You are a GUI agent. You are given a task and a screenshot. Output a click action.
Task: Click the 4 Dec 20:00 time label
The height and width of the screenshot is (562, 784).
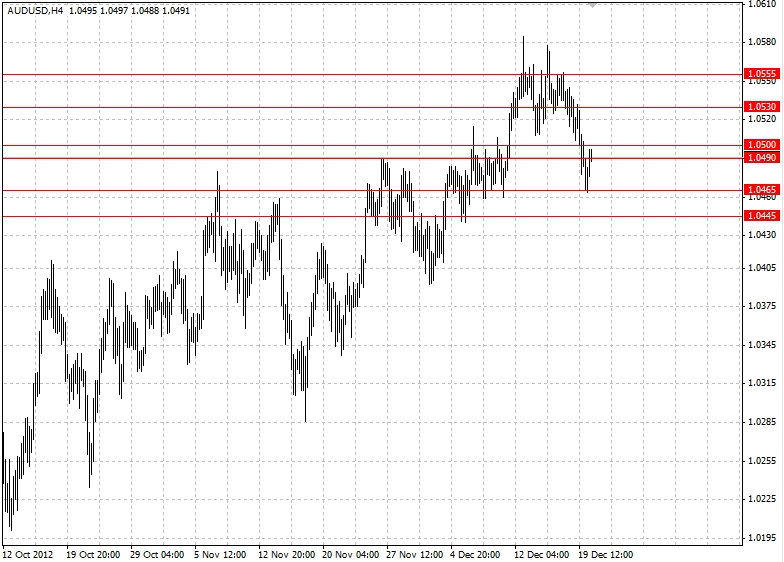475,554
